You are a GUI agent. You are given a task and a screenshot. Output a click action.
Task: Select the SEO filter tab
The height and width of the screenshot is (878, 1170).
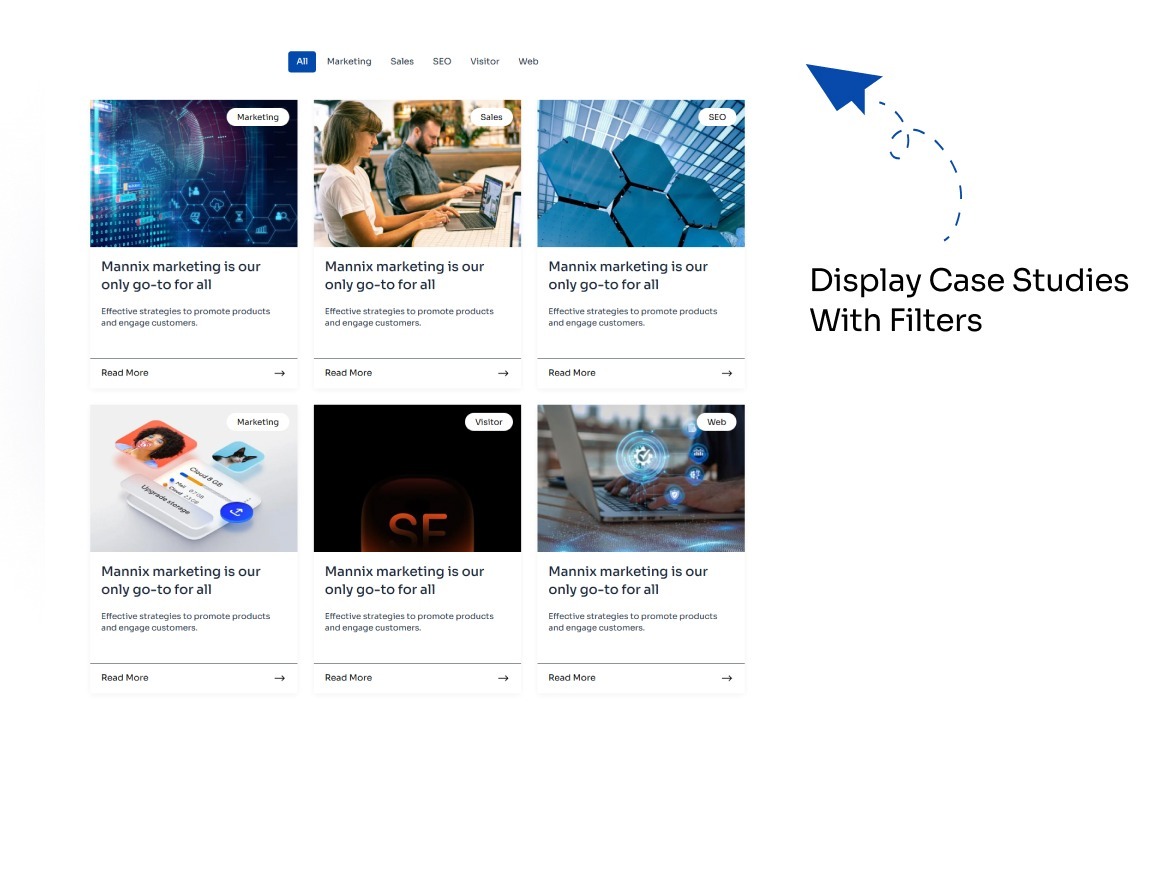coord(441,61)
